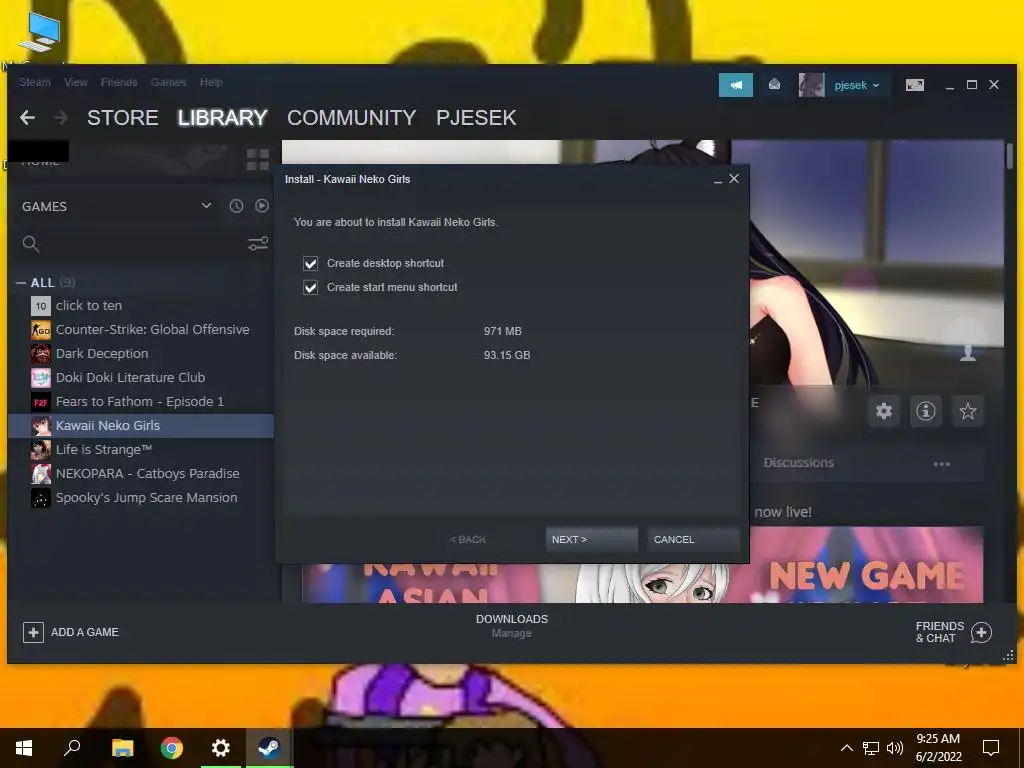This screenshot has height=768, width=1024.
Task: Open advanced filter settings icon
Action: pos(258,244)
